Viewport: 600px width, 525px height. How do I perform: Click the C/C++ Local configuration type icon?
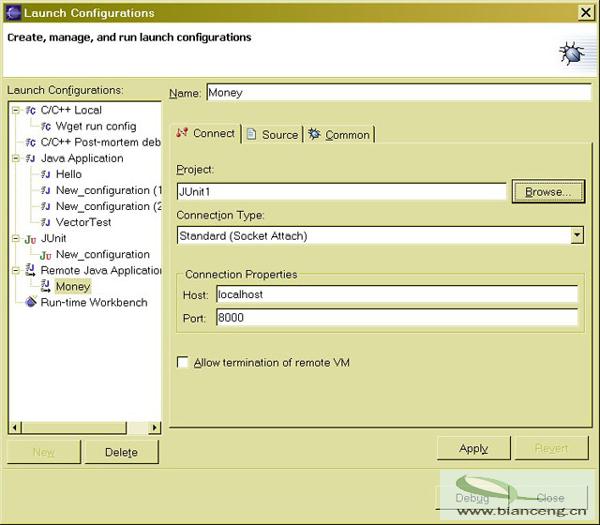click(x=31, y=111)
